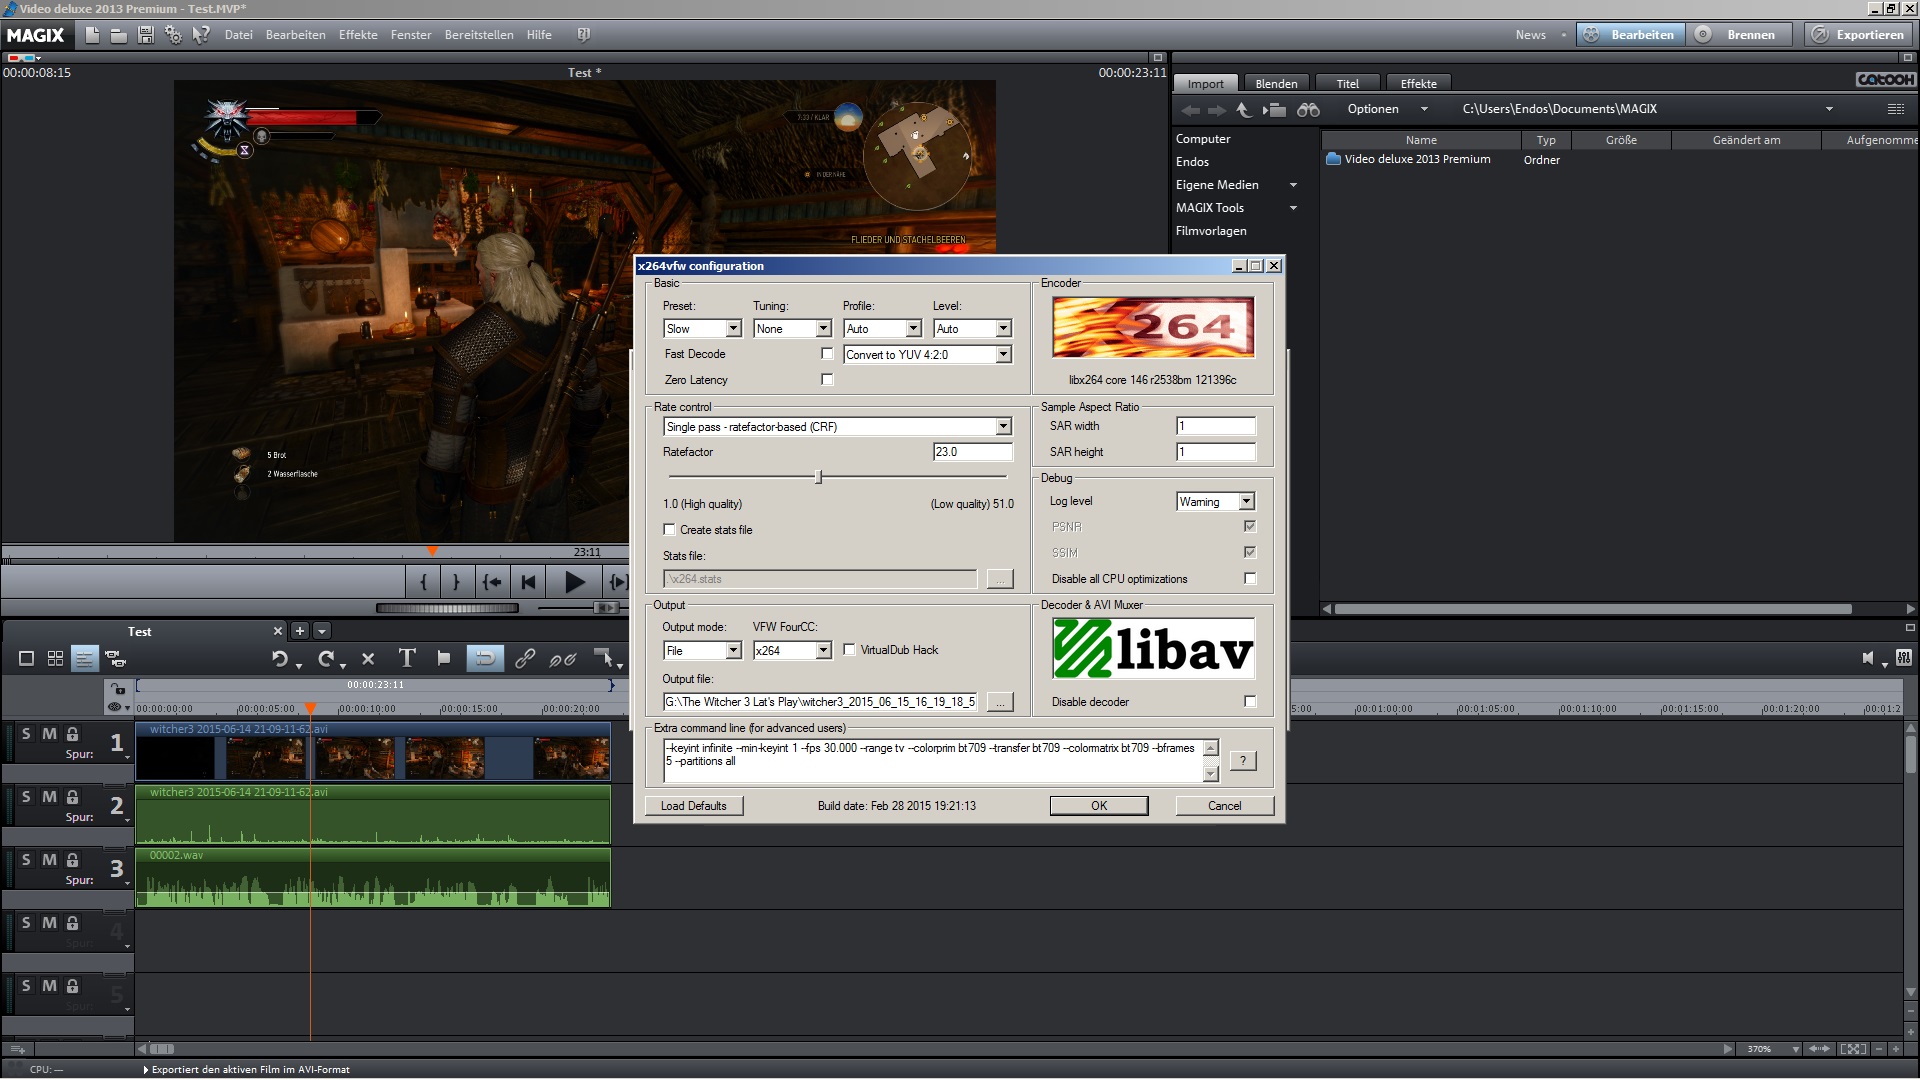Open the Fenster menu

pos(411,35)
